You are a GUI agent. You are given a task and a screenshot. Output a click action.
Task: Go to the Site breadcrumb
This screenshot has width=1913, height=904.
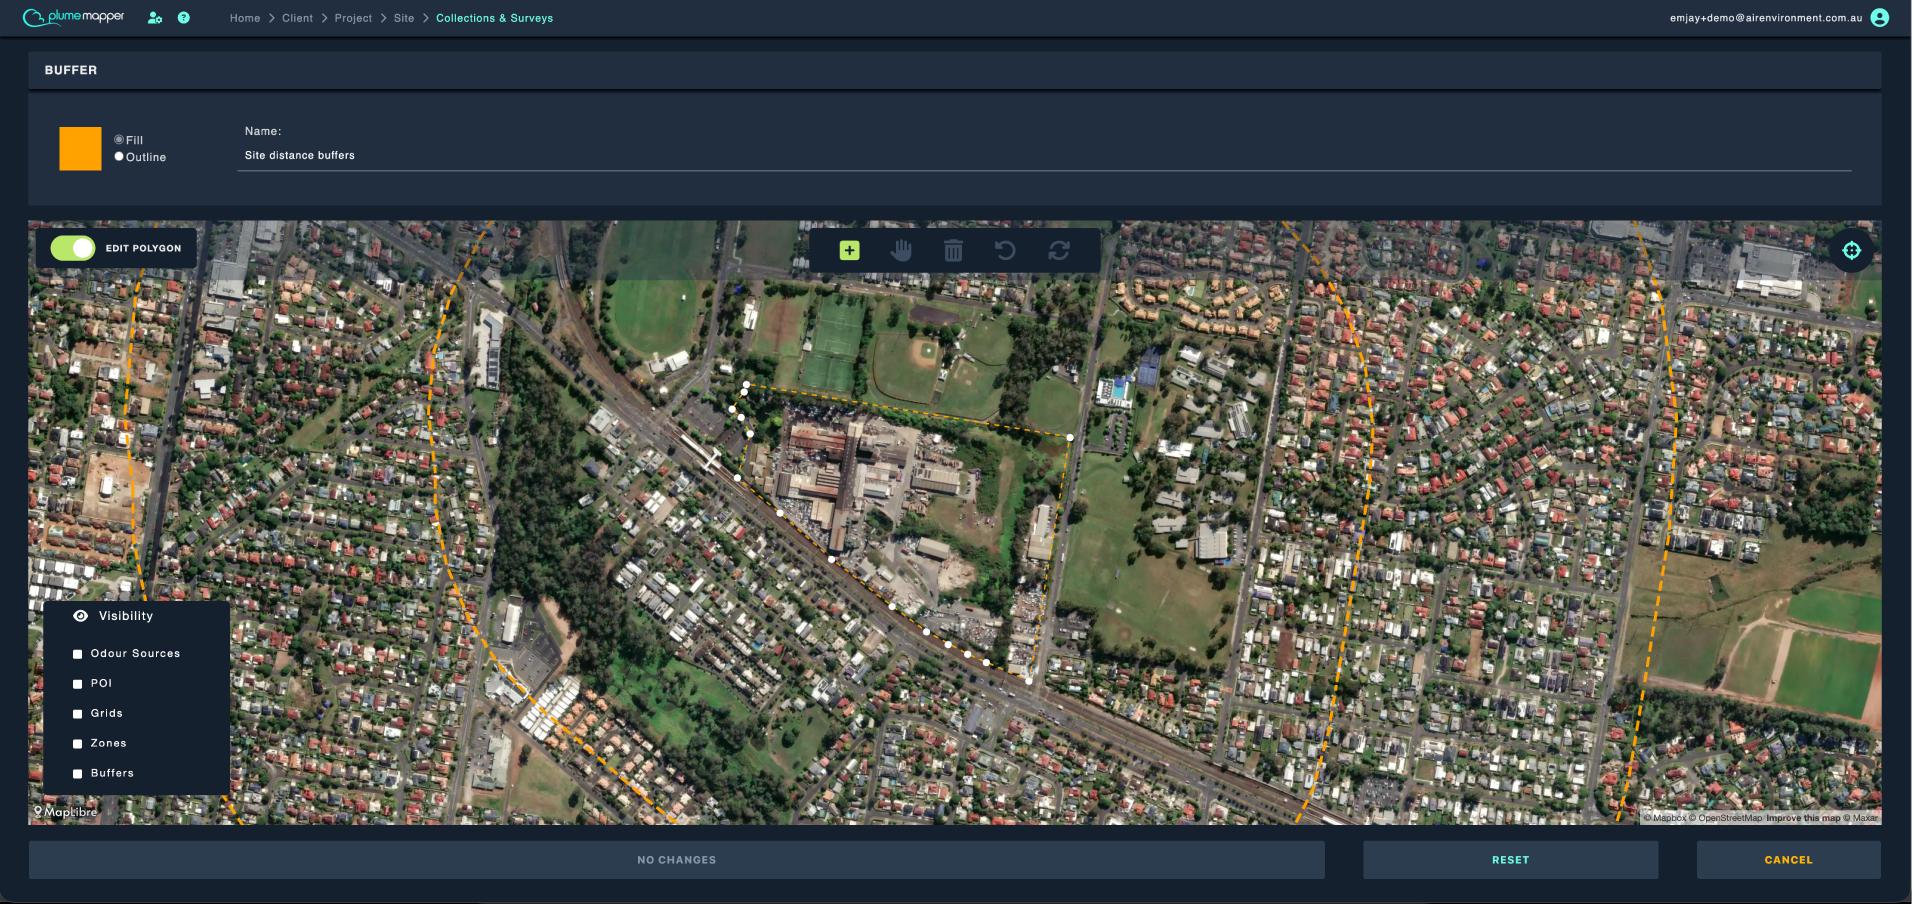click(404, 18)
